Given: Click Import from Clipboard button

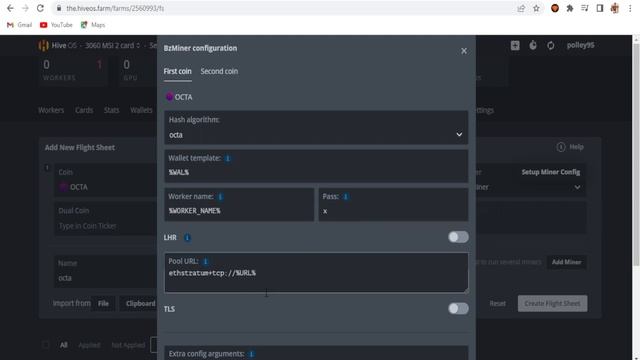Looking at the screenshot, I should tap(139, 304).
